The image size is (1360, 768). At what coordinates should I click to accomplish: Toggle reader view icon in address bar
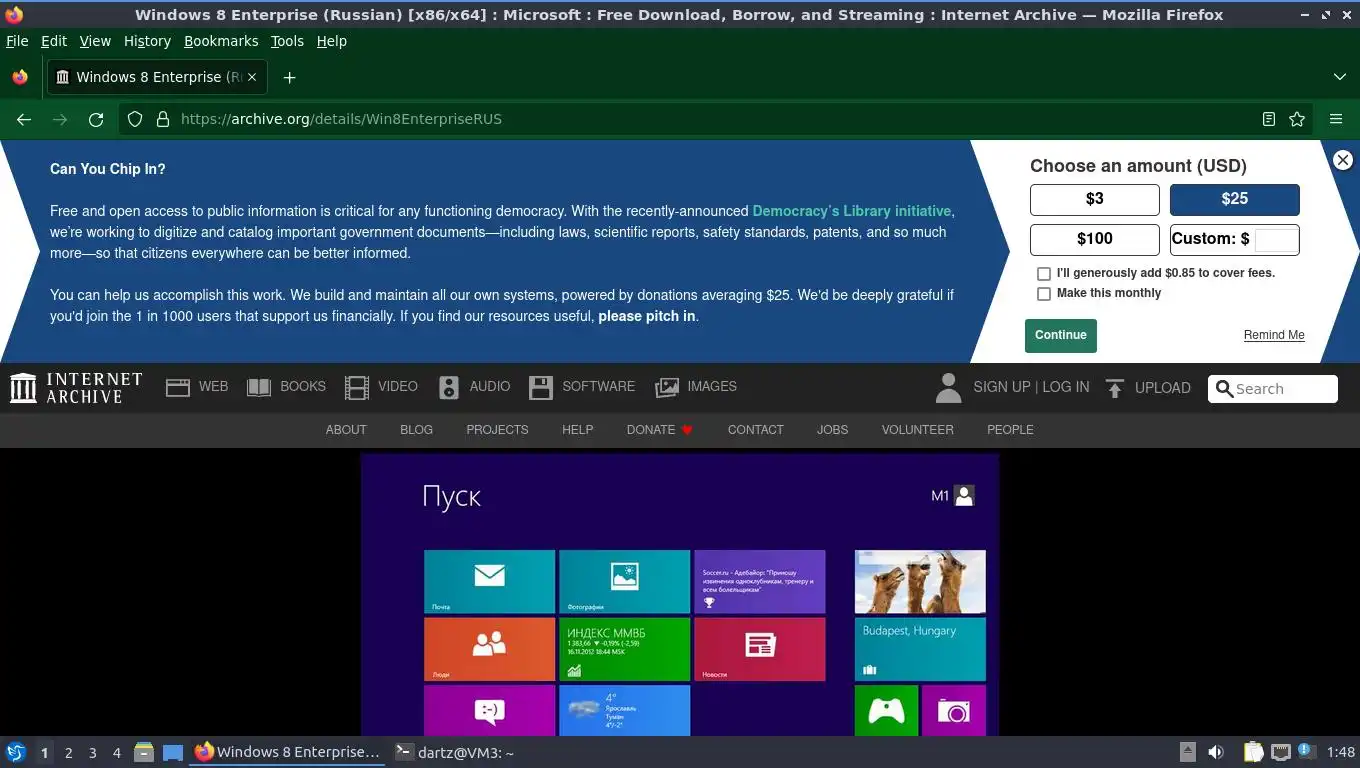coord(1269,119)
